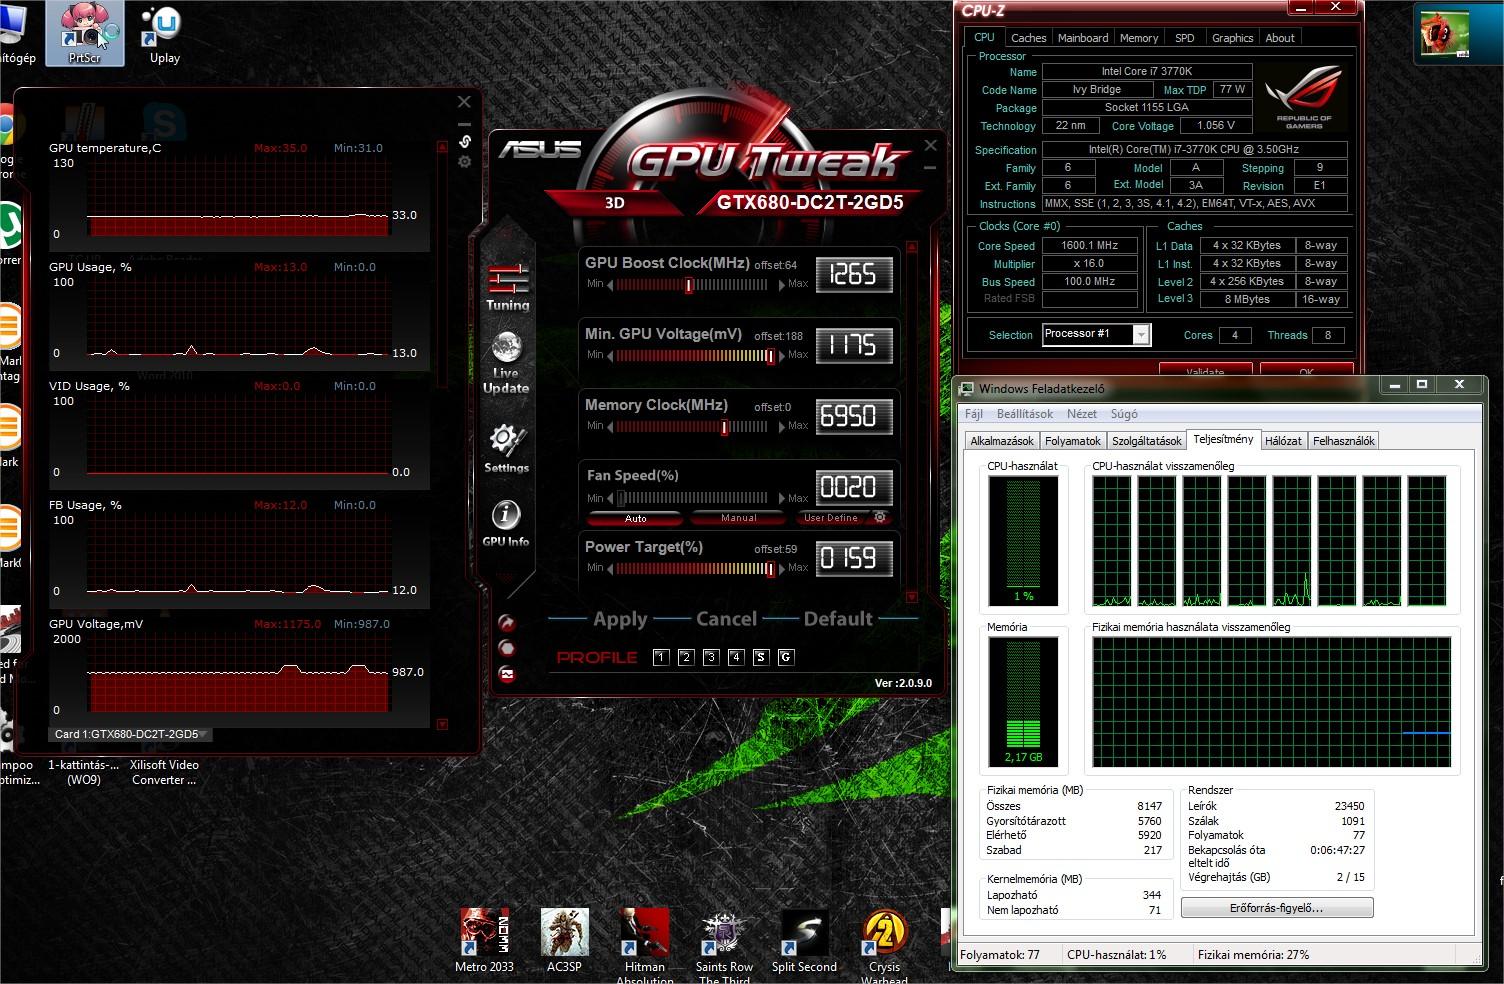This screenshot has height=984, width=1504.
Task: Click Cancel in GPU Tweak
Action: coord(726,619)
